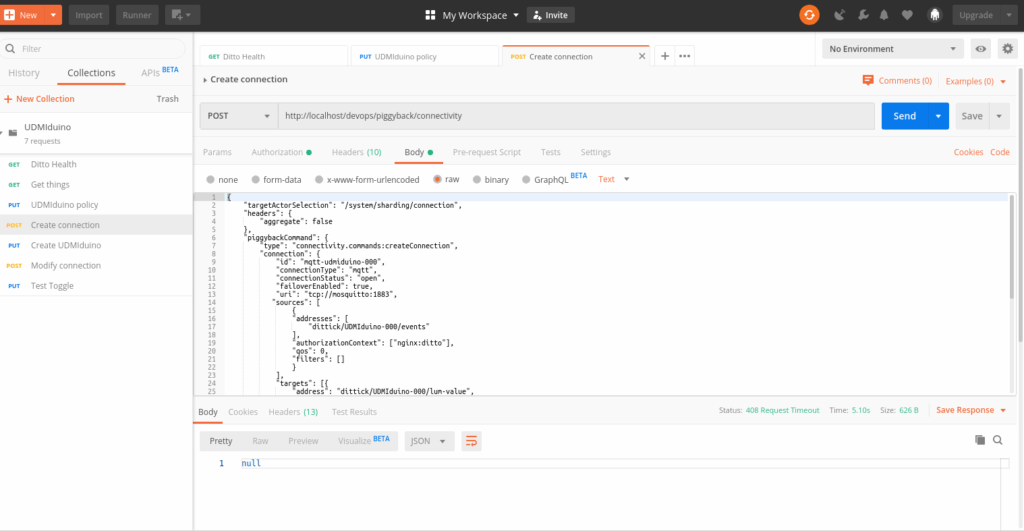Open the Authorization tab

pos(281,152)
